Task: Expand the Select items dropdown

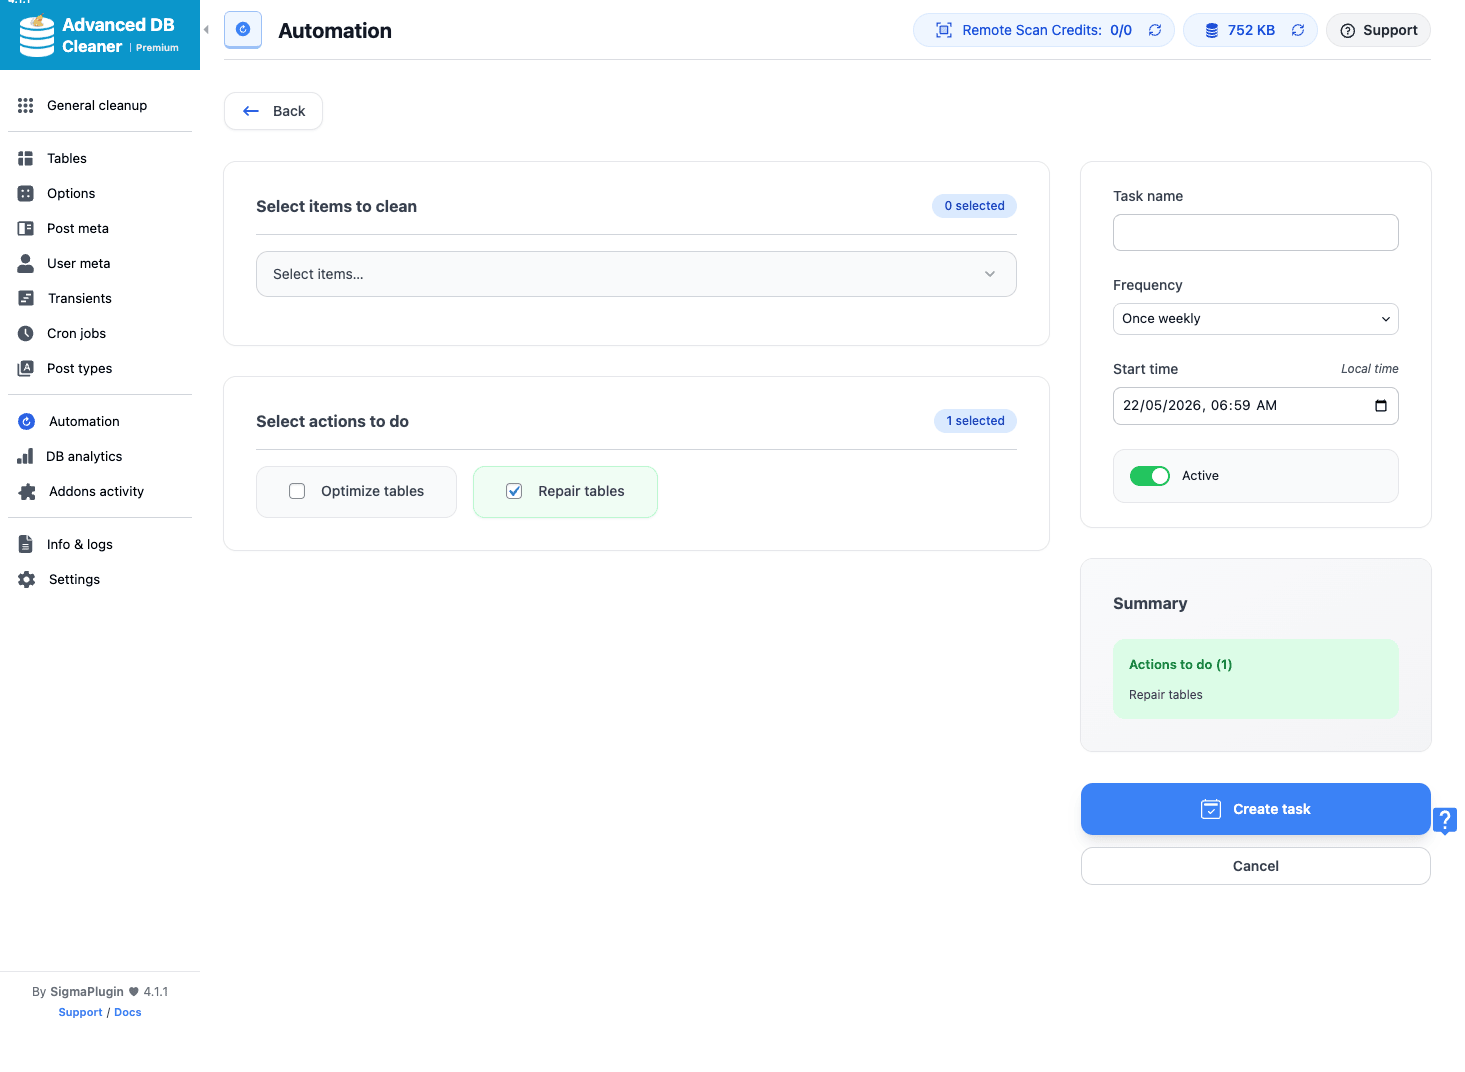Action: click(x=636, y=274)
